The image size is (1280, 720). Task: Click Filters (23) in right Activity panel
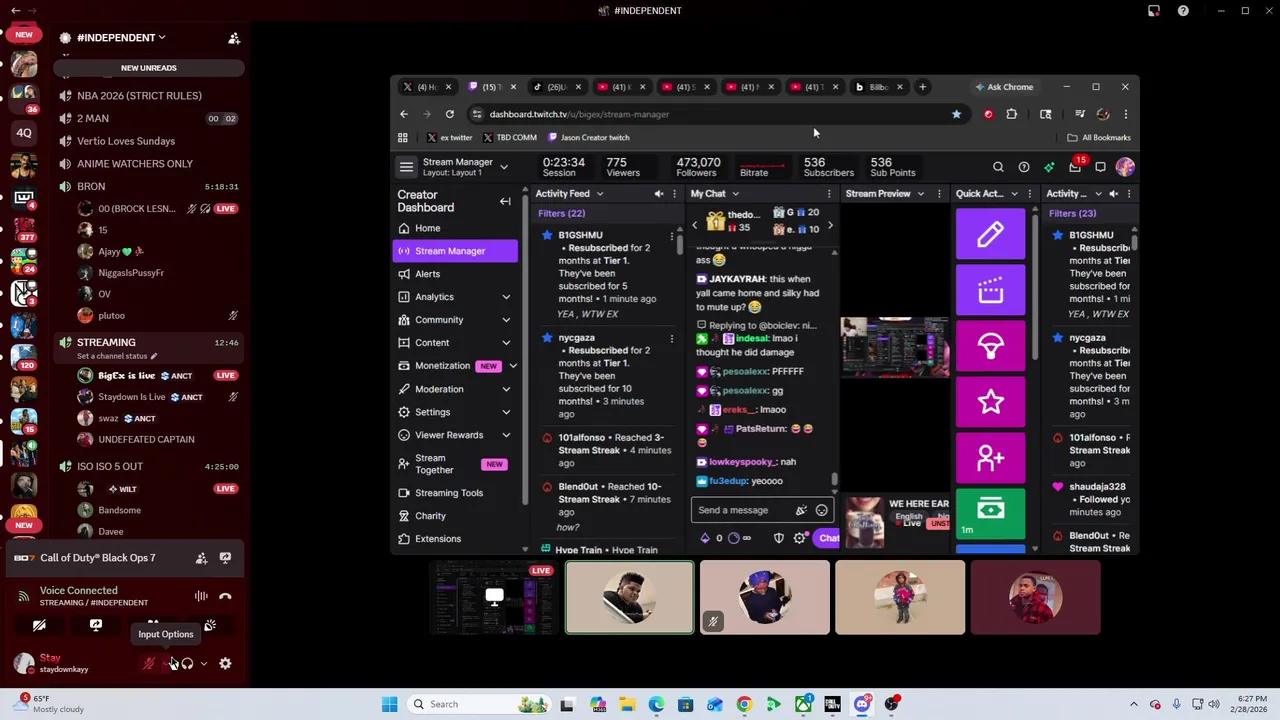[1072, 213]
